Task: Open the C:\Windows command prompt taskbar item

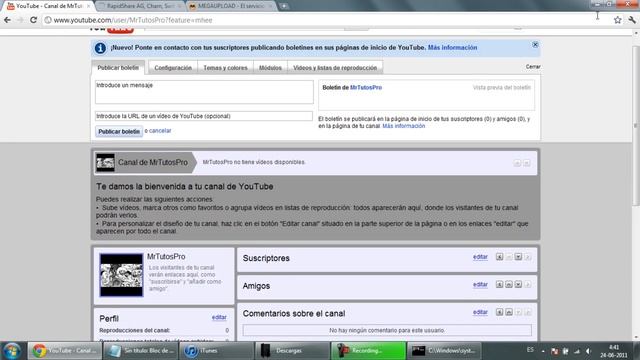Action: pyautogui.click(x=444, y=351)
